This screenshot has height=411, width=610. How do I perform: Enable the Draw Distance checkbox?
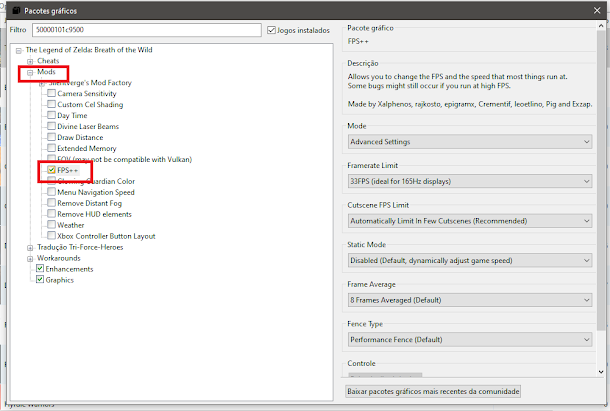tap(51, 137)
